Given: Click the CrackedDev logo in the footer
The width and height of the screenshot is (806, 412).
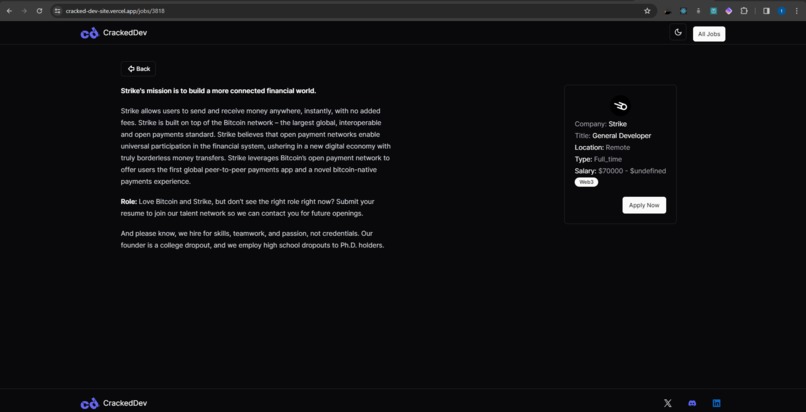Looking at the screenshot, I should (x=89, y=403).
